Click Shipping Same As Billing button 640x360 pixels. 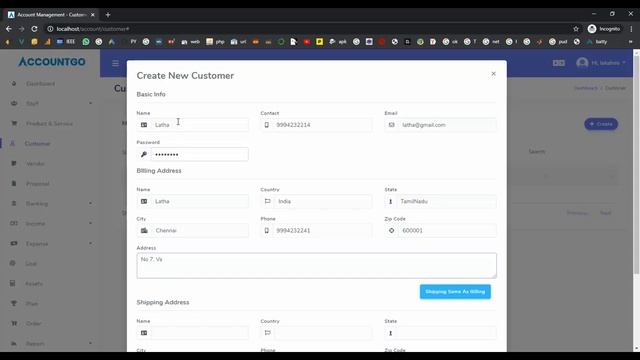455,292
